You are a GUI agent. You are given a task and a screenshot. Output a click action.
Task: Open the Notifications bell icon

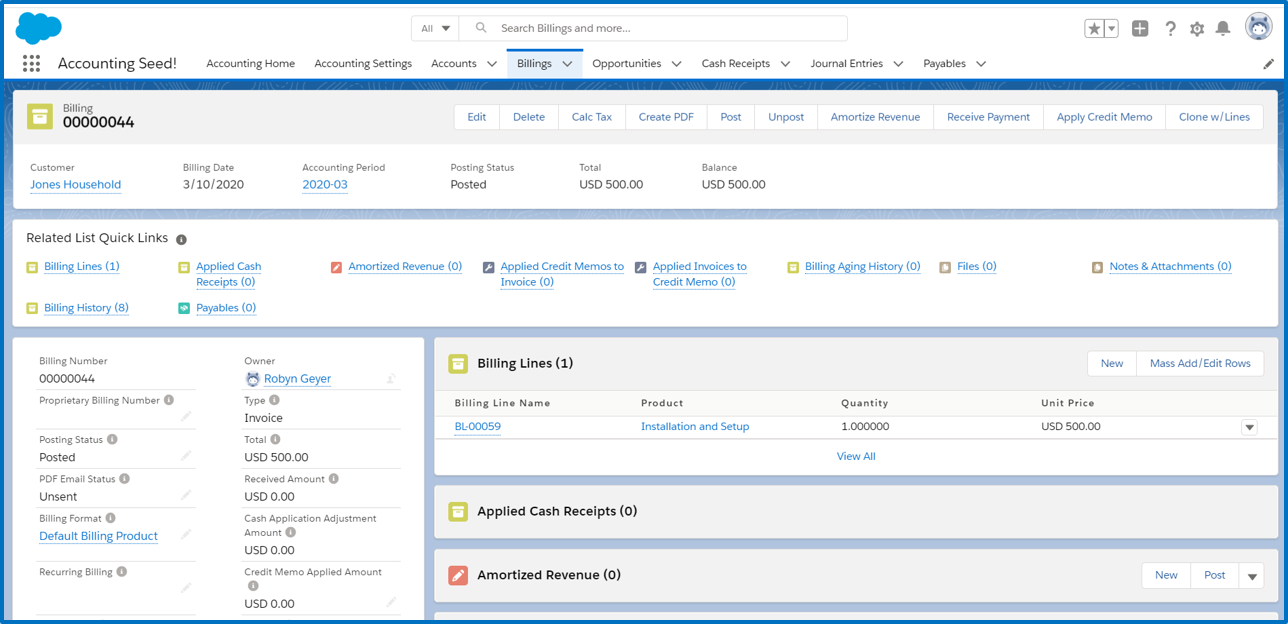[1223, 29]
